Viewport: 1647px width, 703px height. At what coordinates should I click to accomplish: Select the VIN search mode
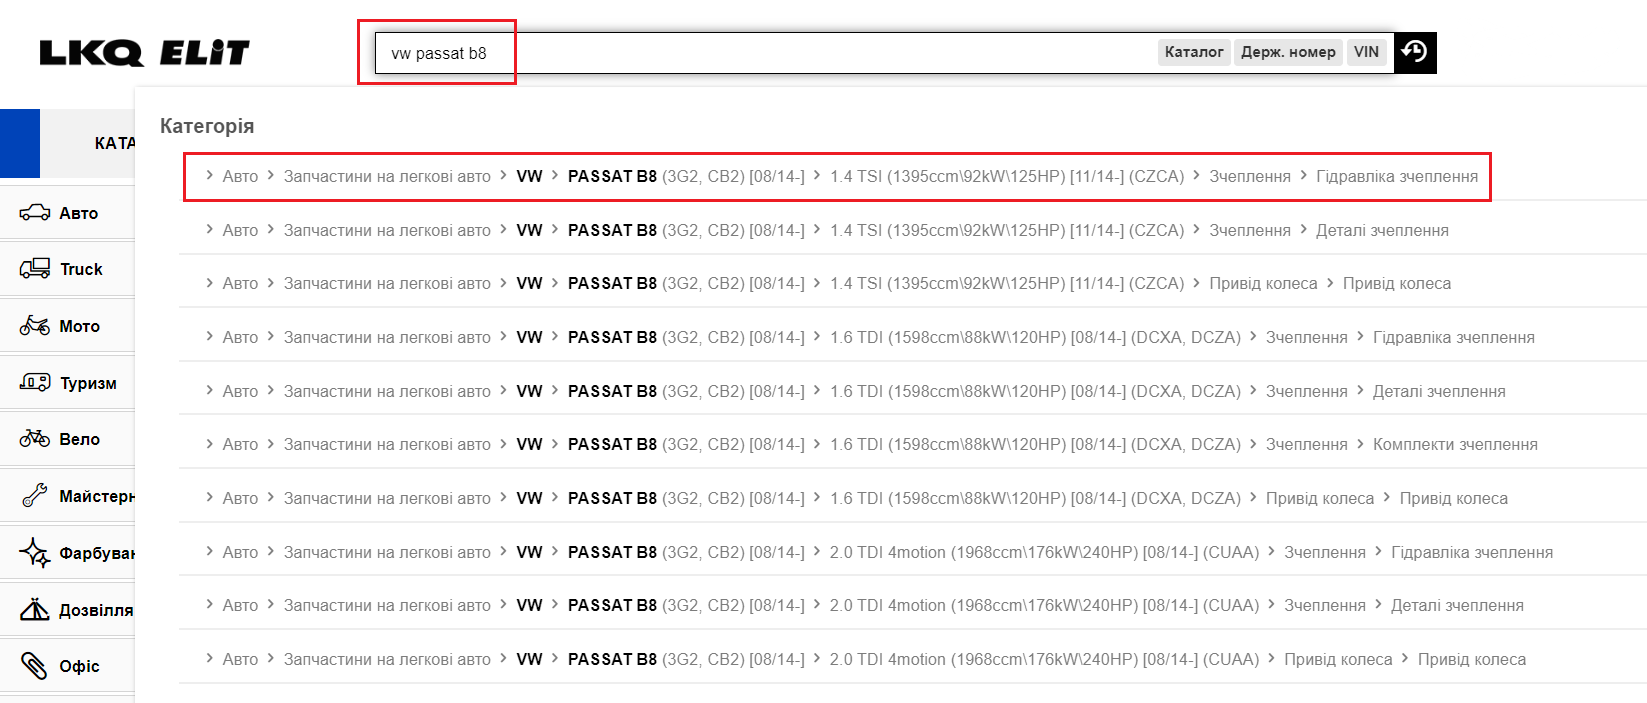pyautogui.click(x=1366, y=52)
